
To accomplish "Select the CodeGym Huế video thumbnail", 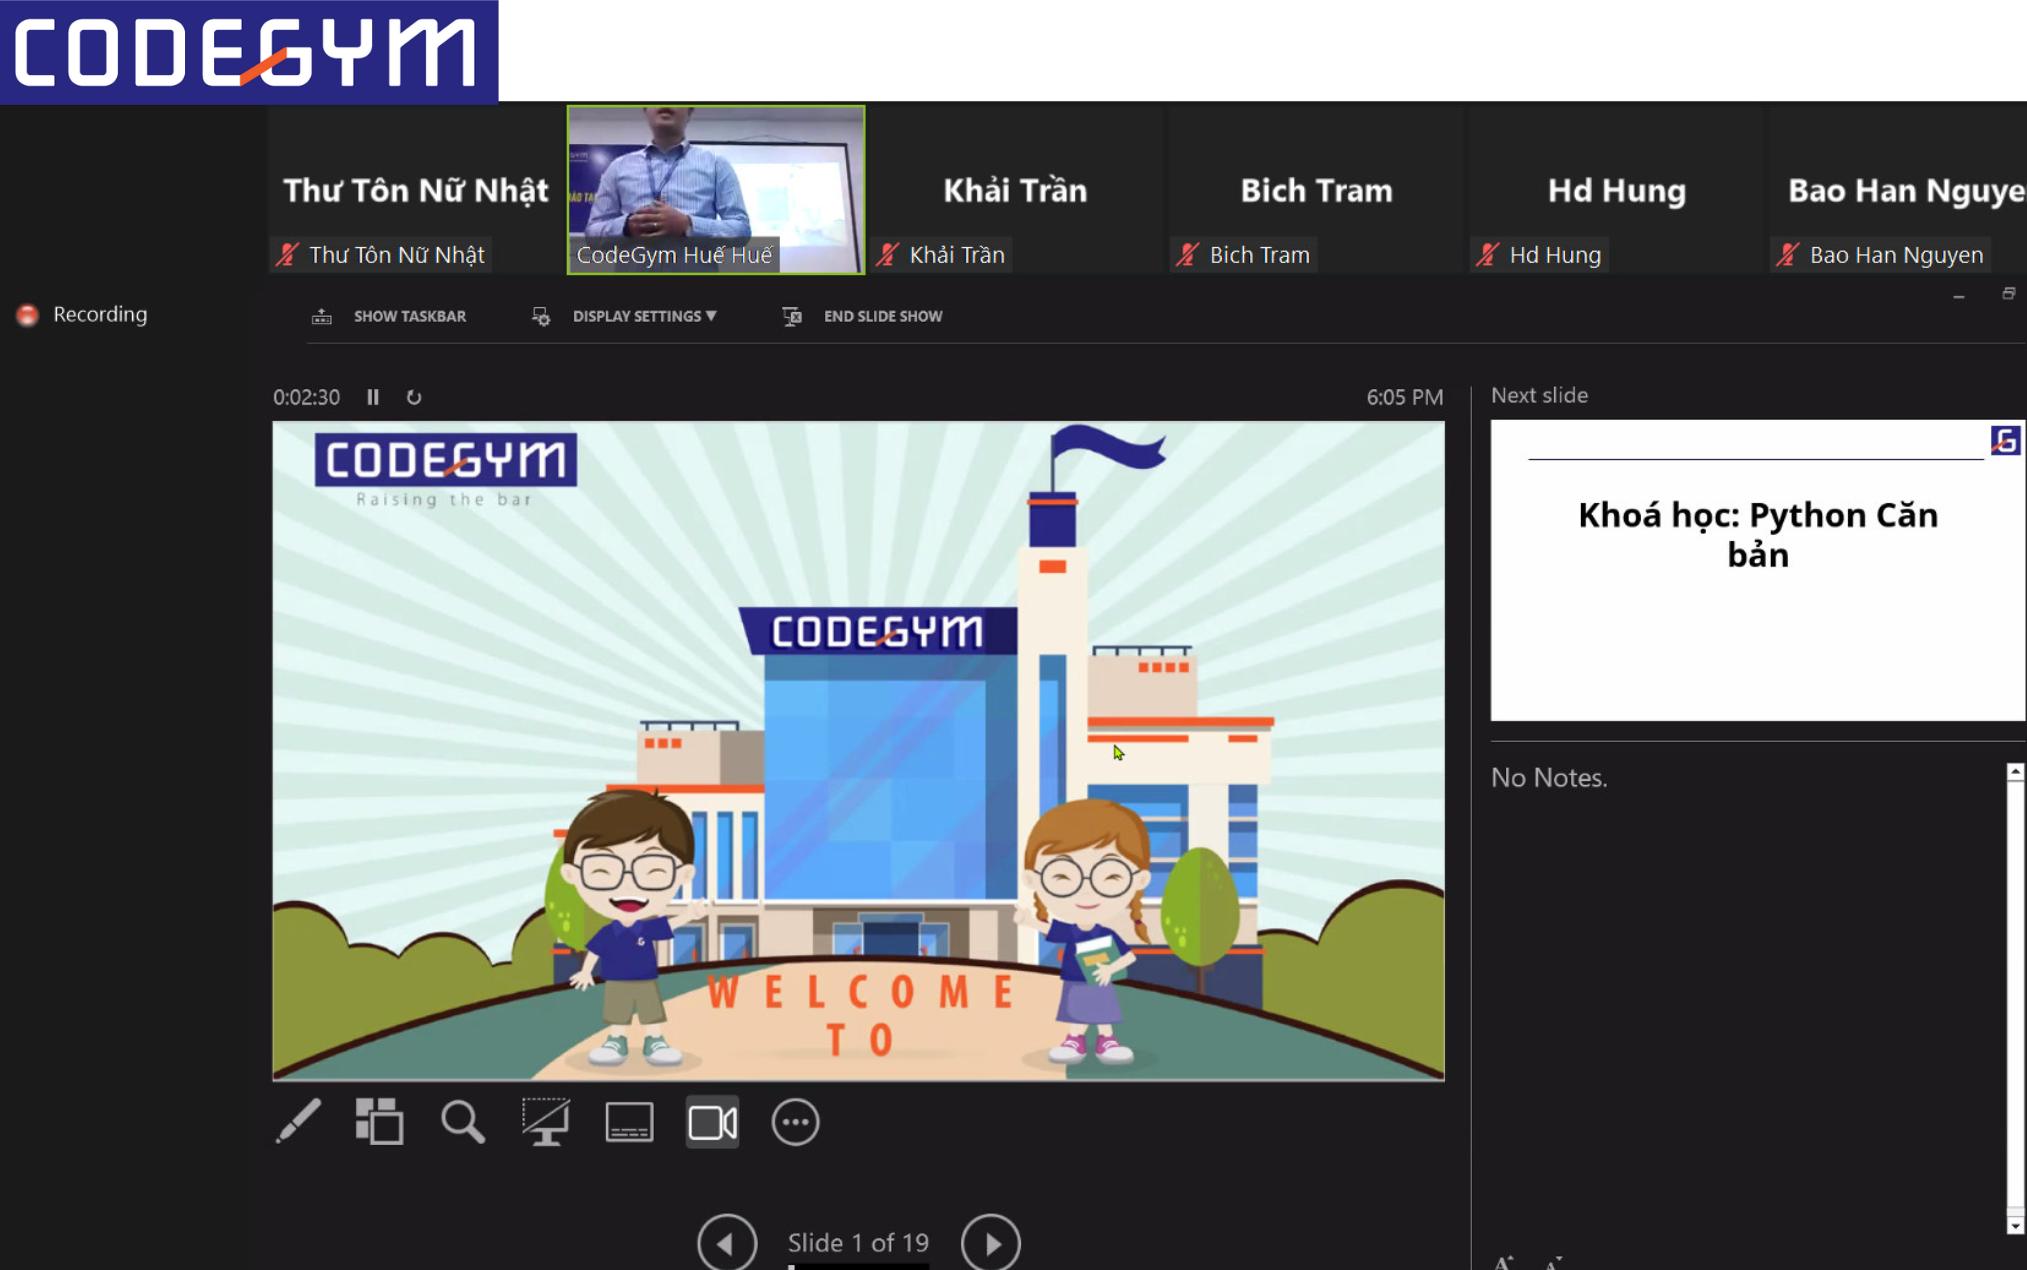I will pos(716,188).
